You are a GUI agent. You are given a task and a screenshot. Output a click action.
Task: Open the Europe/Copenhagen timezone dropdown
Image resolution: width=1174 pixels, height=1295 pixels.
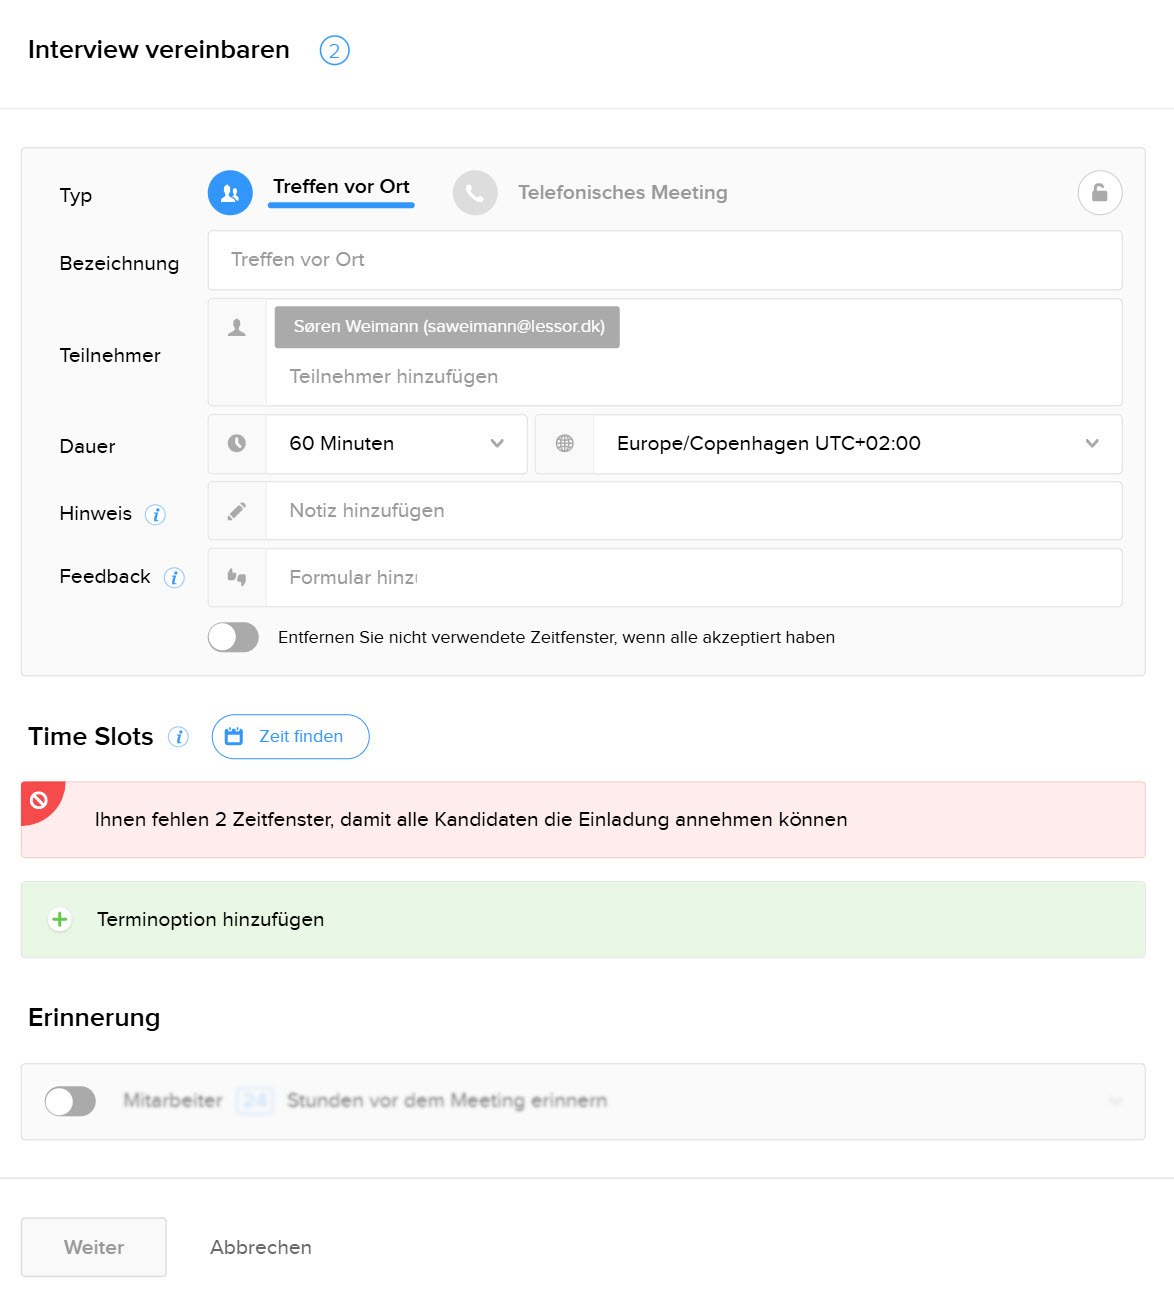(856, 444)
